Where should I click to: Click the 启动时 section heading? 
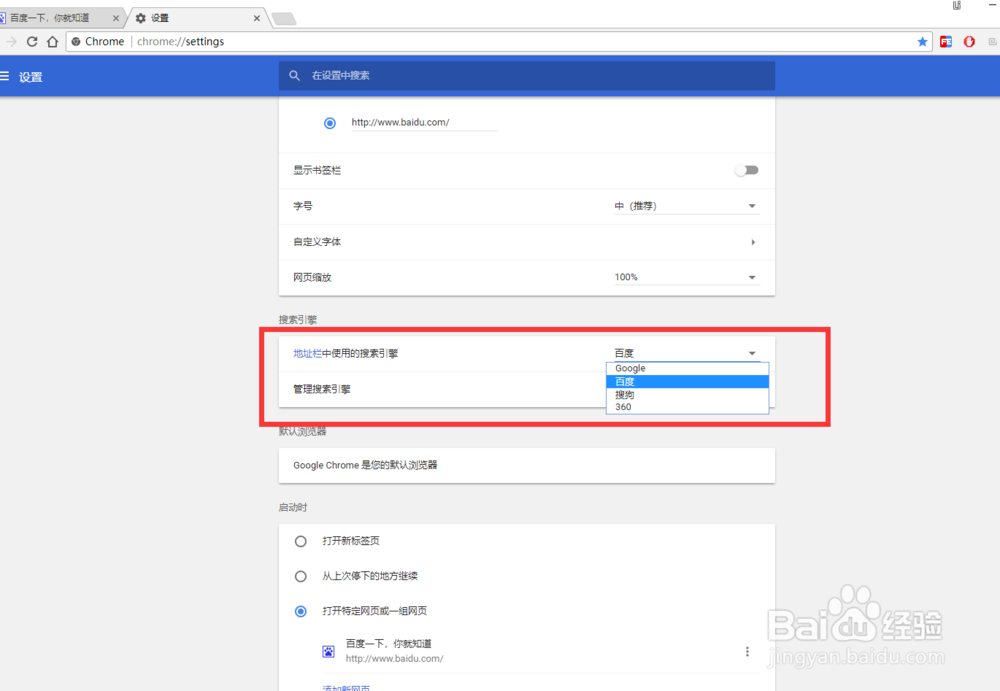click(x=293, y=507)
